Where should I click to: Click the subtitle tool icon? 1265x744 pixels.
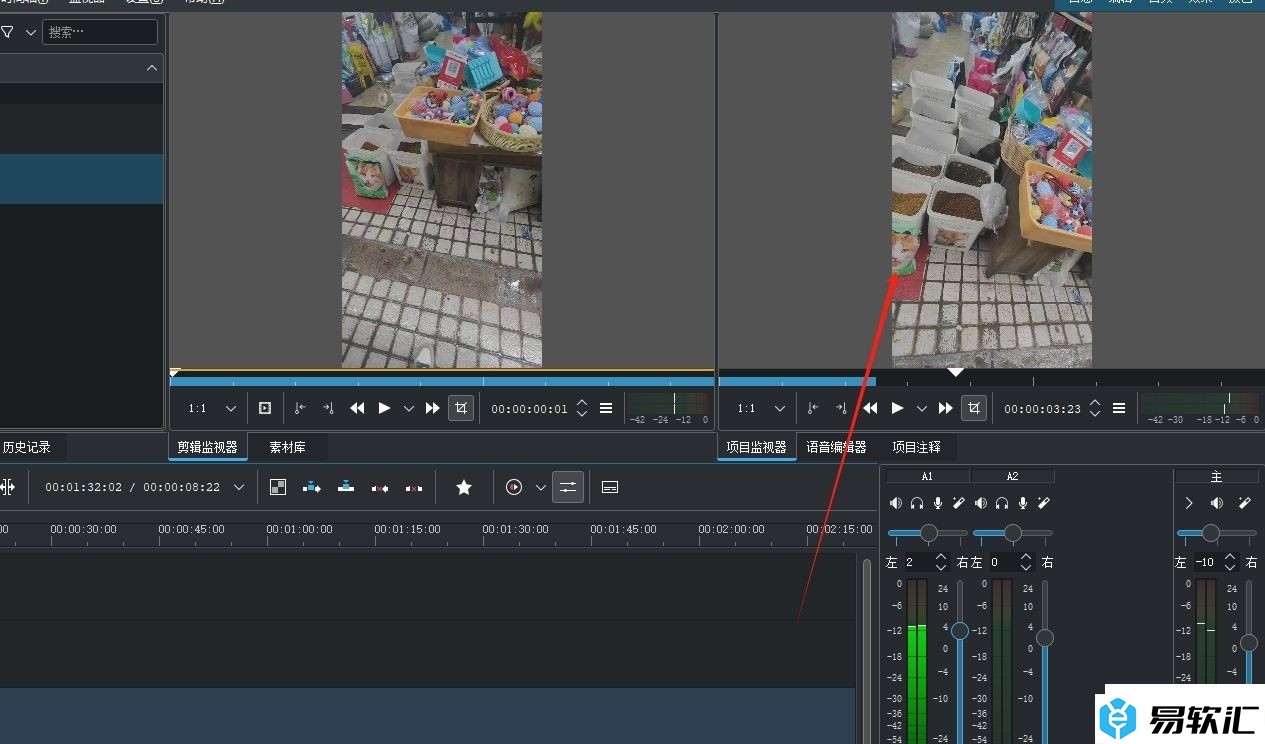tap(610, 487)
